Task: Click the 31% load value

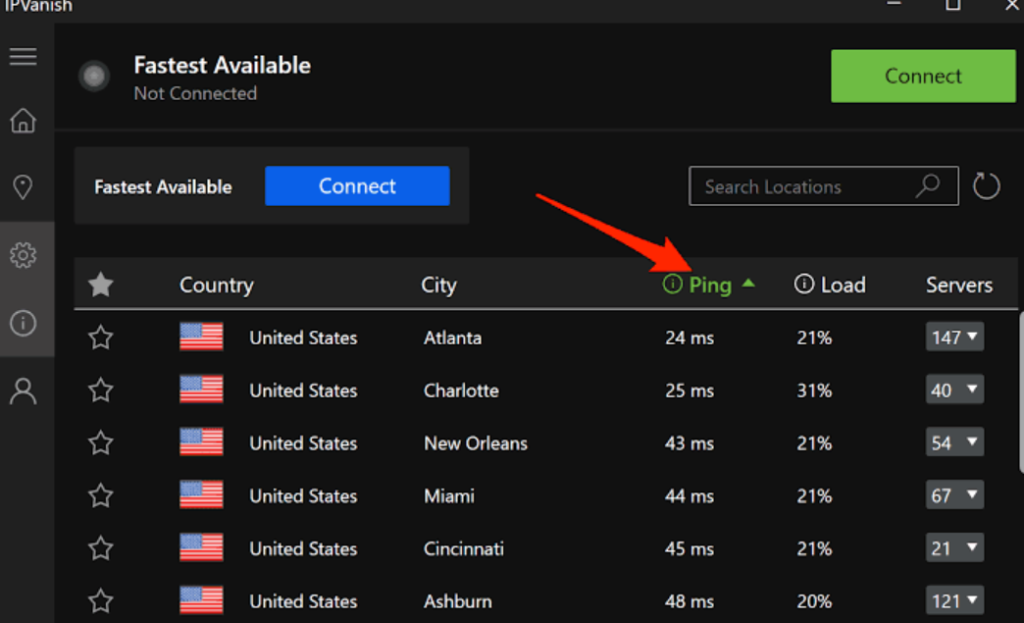Action: tap(814, 391)
